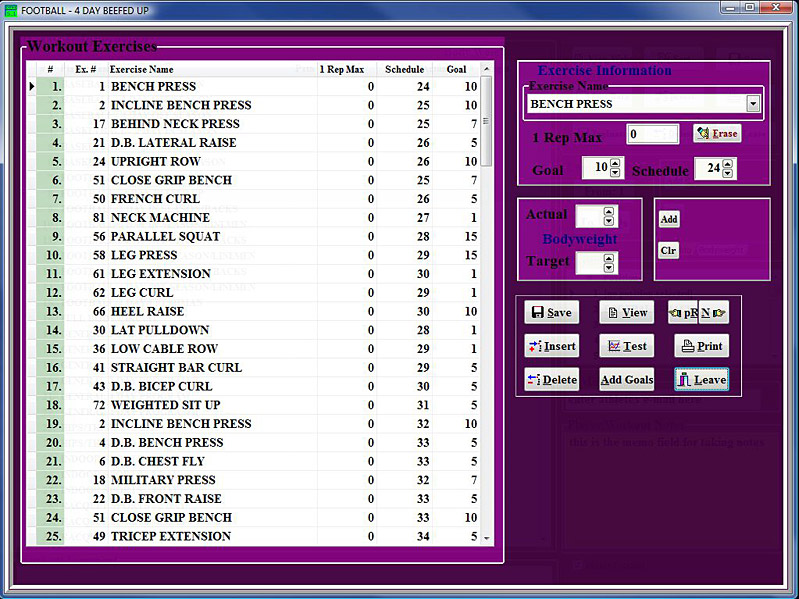
Task: Go to previous record with pR button
Action: [683, 313]
